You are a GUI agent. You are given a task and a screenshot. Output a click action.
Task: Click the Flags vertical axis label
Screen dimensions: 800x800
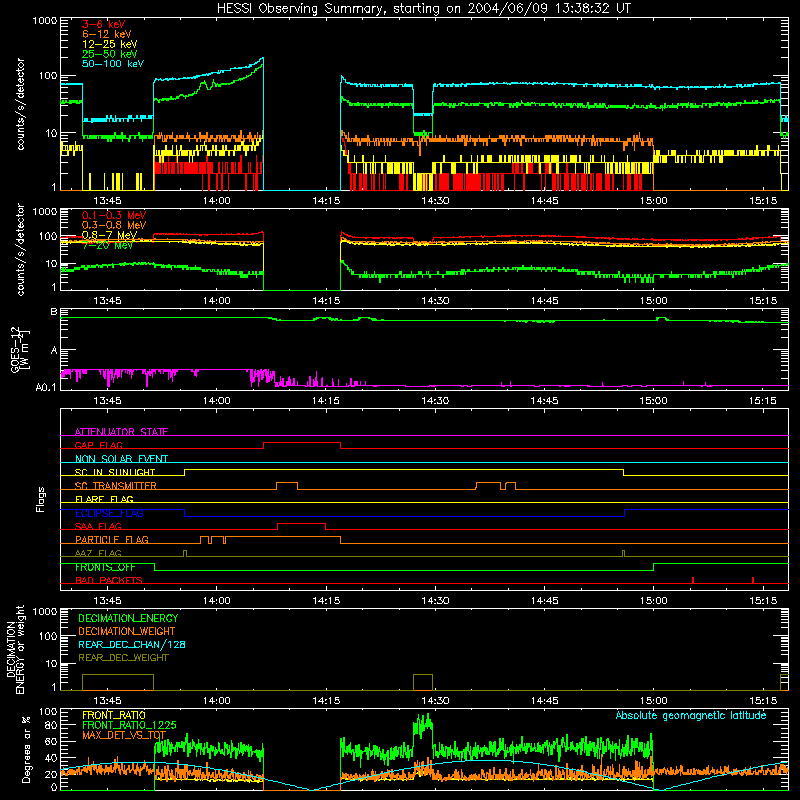(x=40, y=499)
